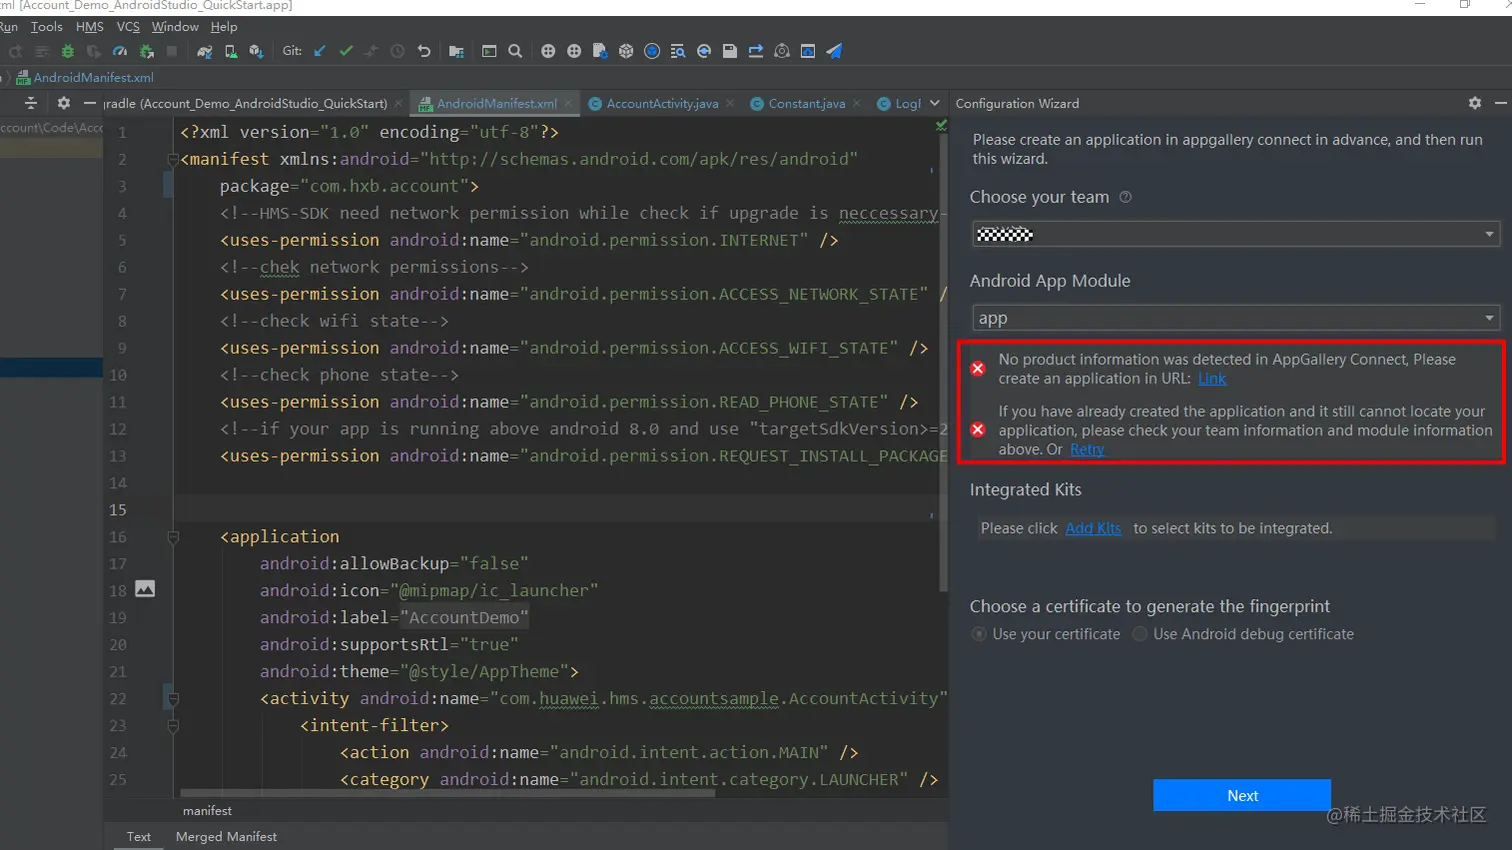Select Use Android debug certificate radio button

click(x=1139, y=634)
